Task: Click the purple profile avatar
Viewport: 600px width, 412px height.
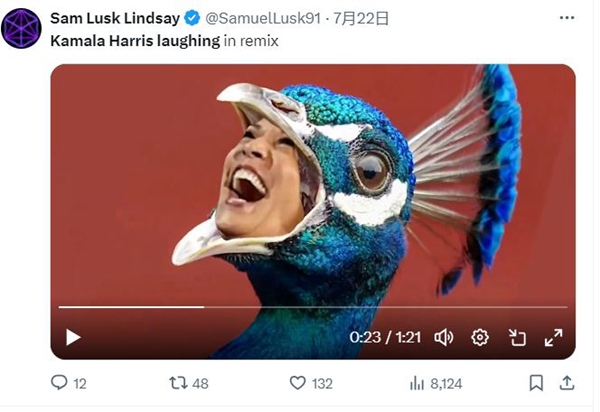Action: click(22, 27)
